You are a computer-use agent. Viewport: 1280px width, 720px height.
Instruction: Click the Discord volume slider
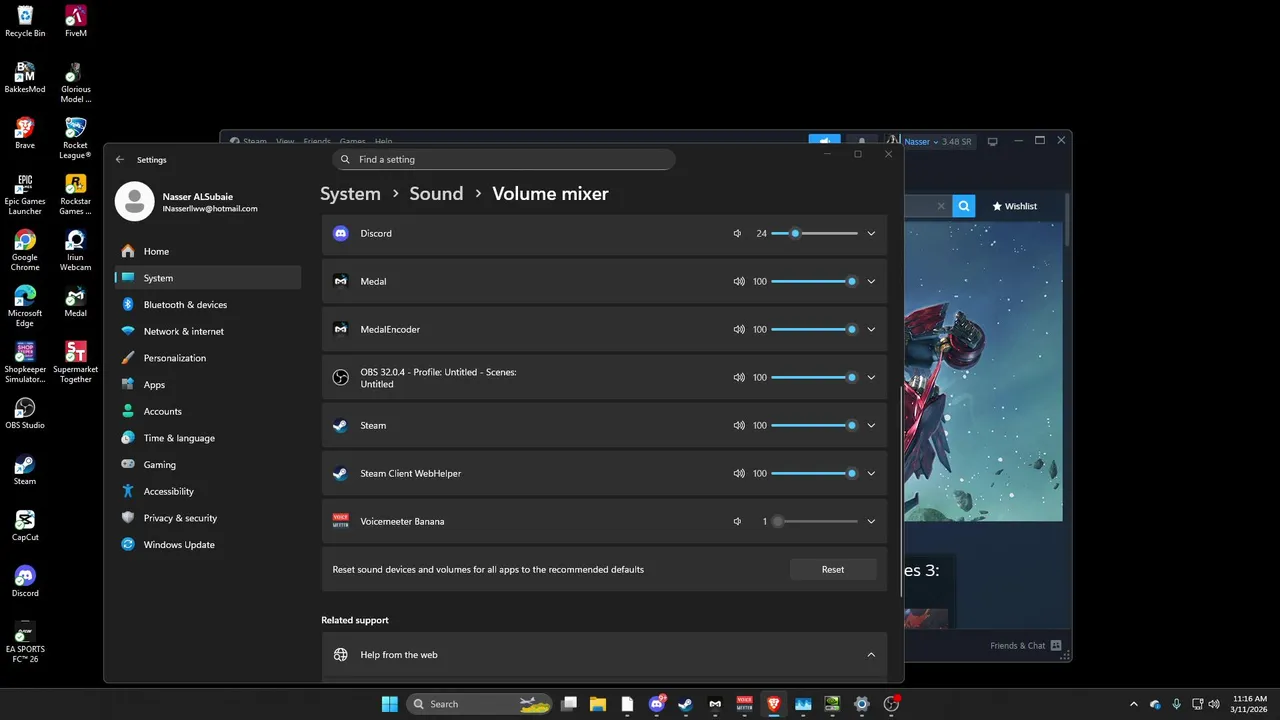click(814, 233)
